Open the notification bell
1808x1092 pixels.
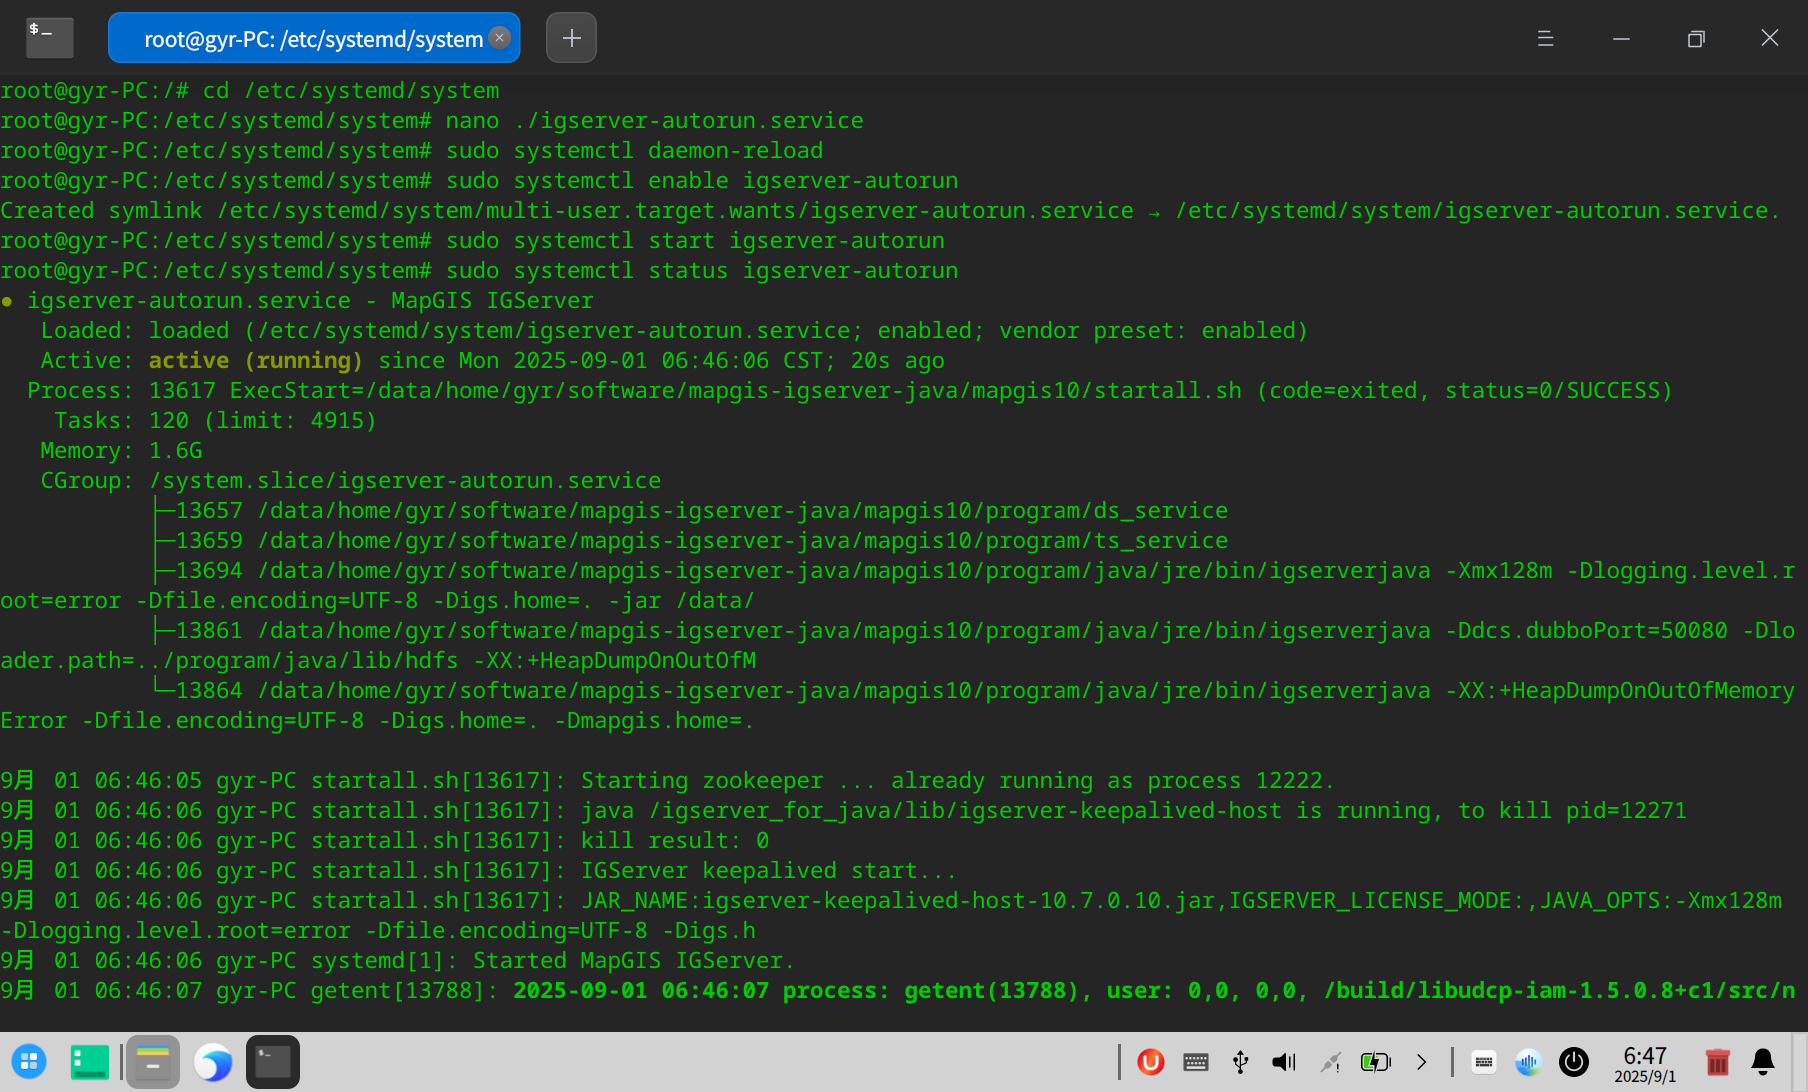[x=1763, y=1062]
